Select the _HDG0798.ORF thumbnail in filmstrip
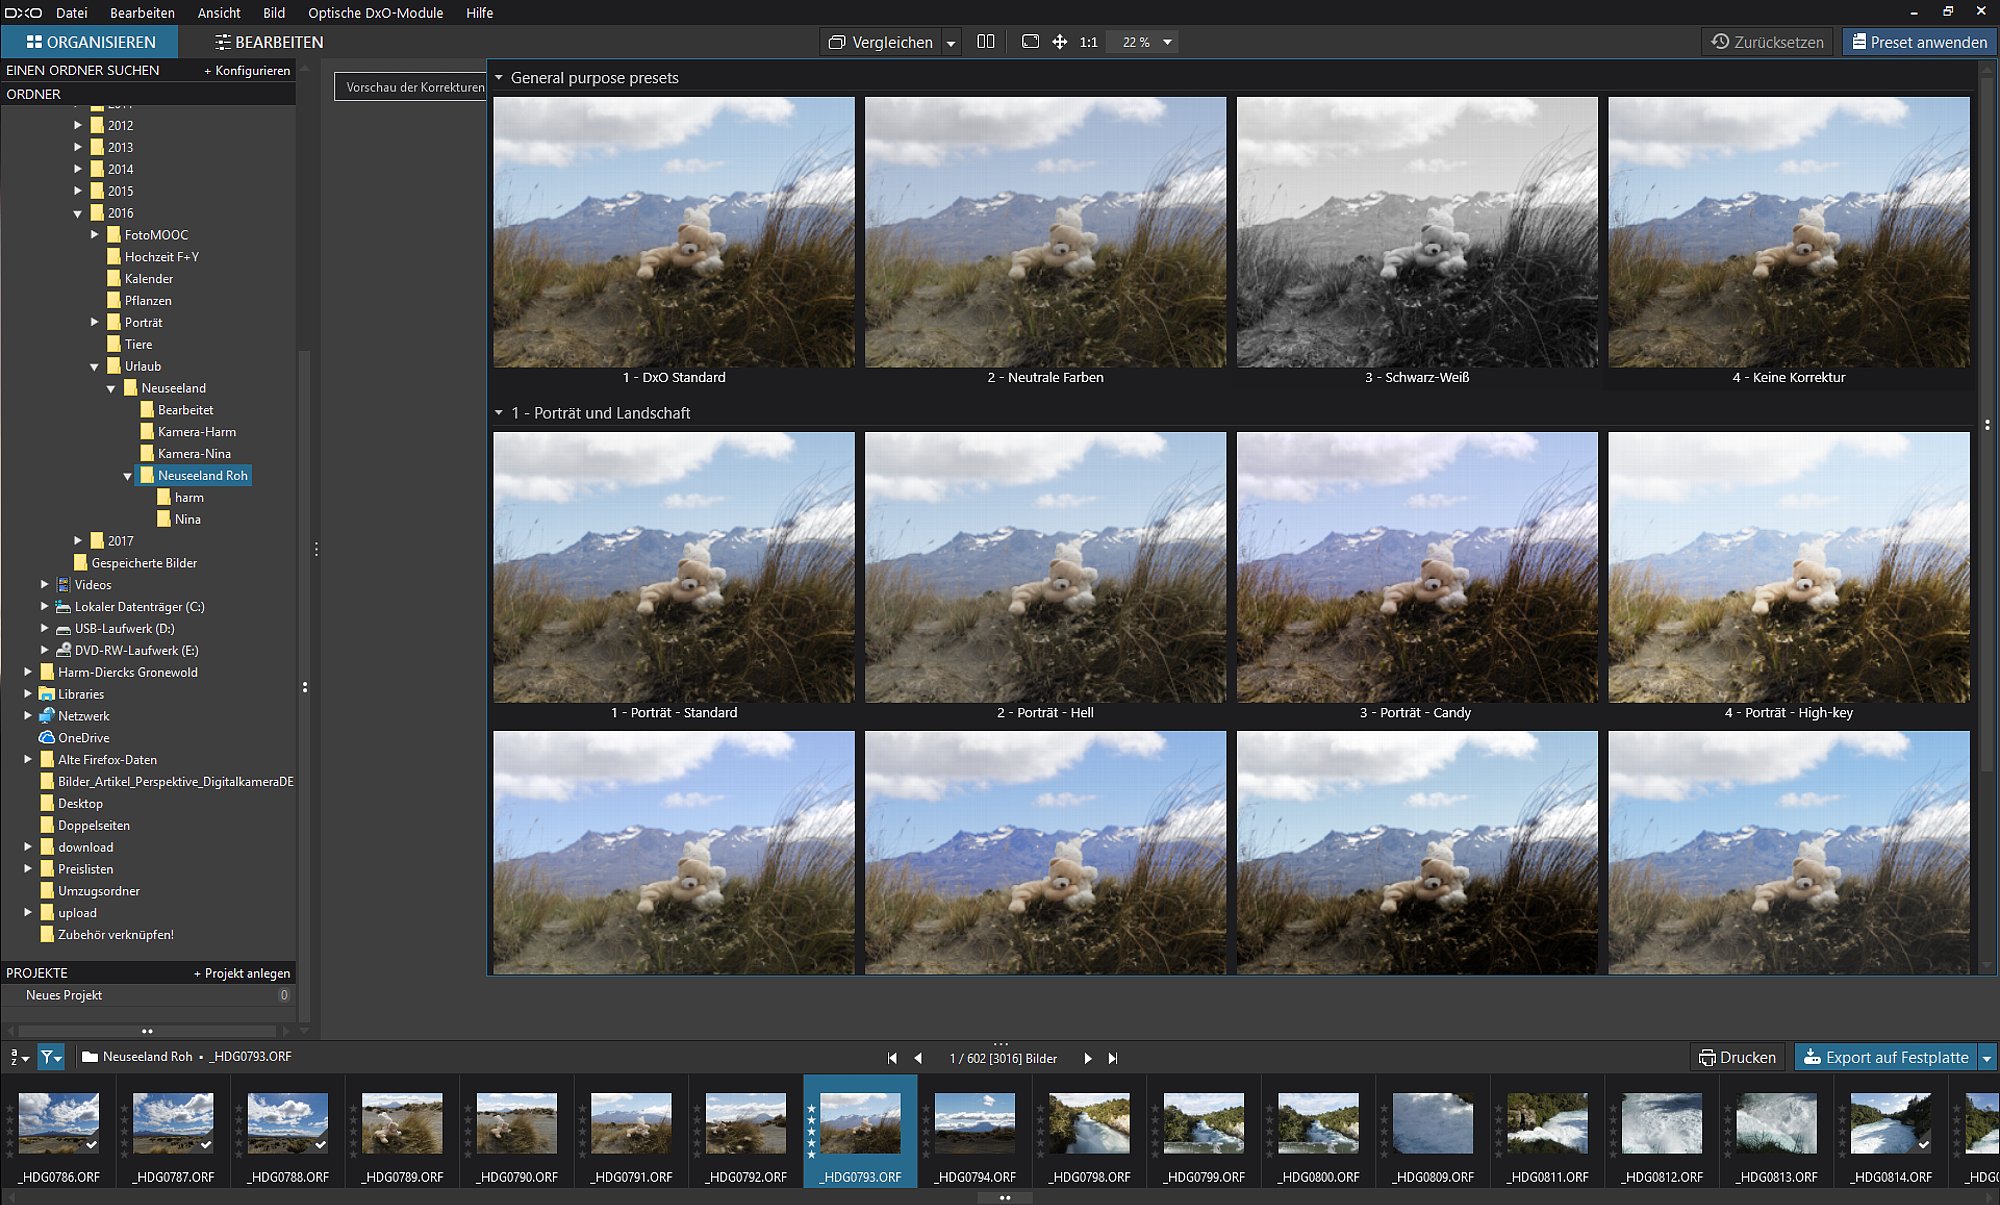 [x=1090, y=1124]
